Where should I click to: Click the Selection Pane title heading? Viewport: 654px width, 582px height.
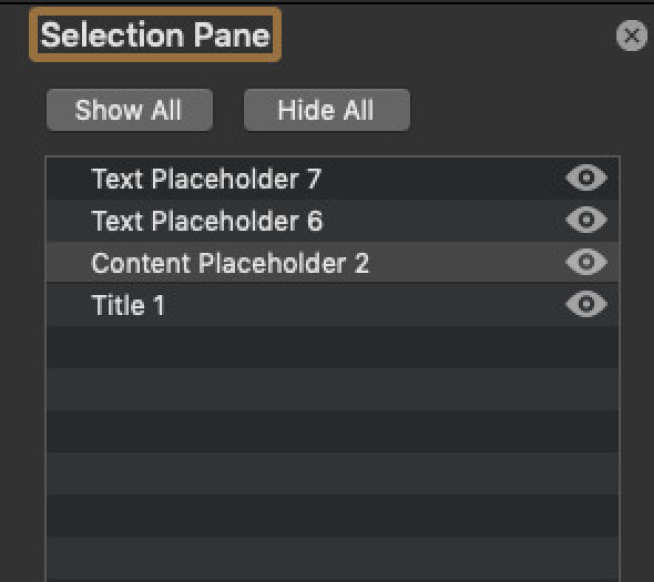click(155, 36)
